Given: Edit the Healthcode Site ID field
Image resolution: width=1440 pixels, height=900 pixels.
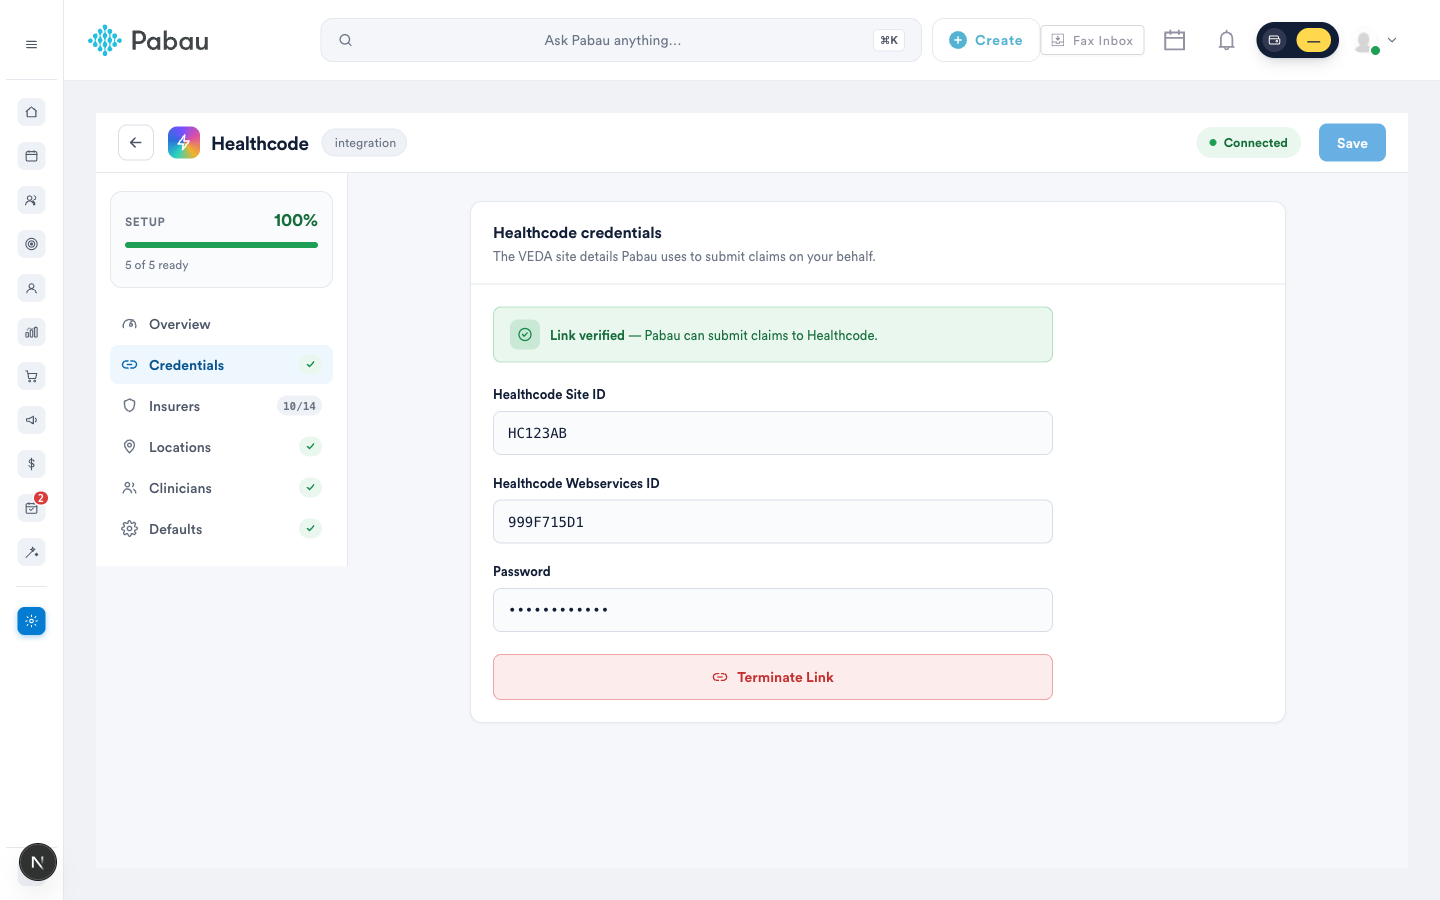Looking at the screenshot, I should point(772,433).
